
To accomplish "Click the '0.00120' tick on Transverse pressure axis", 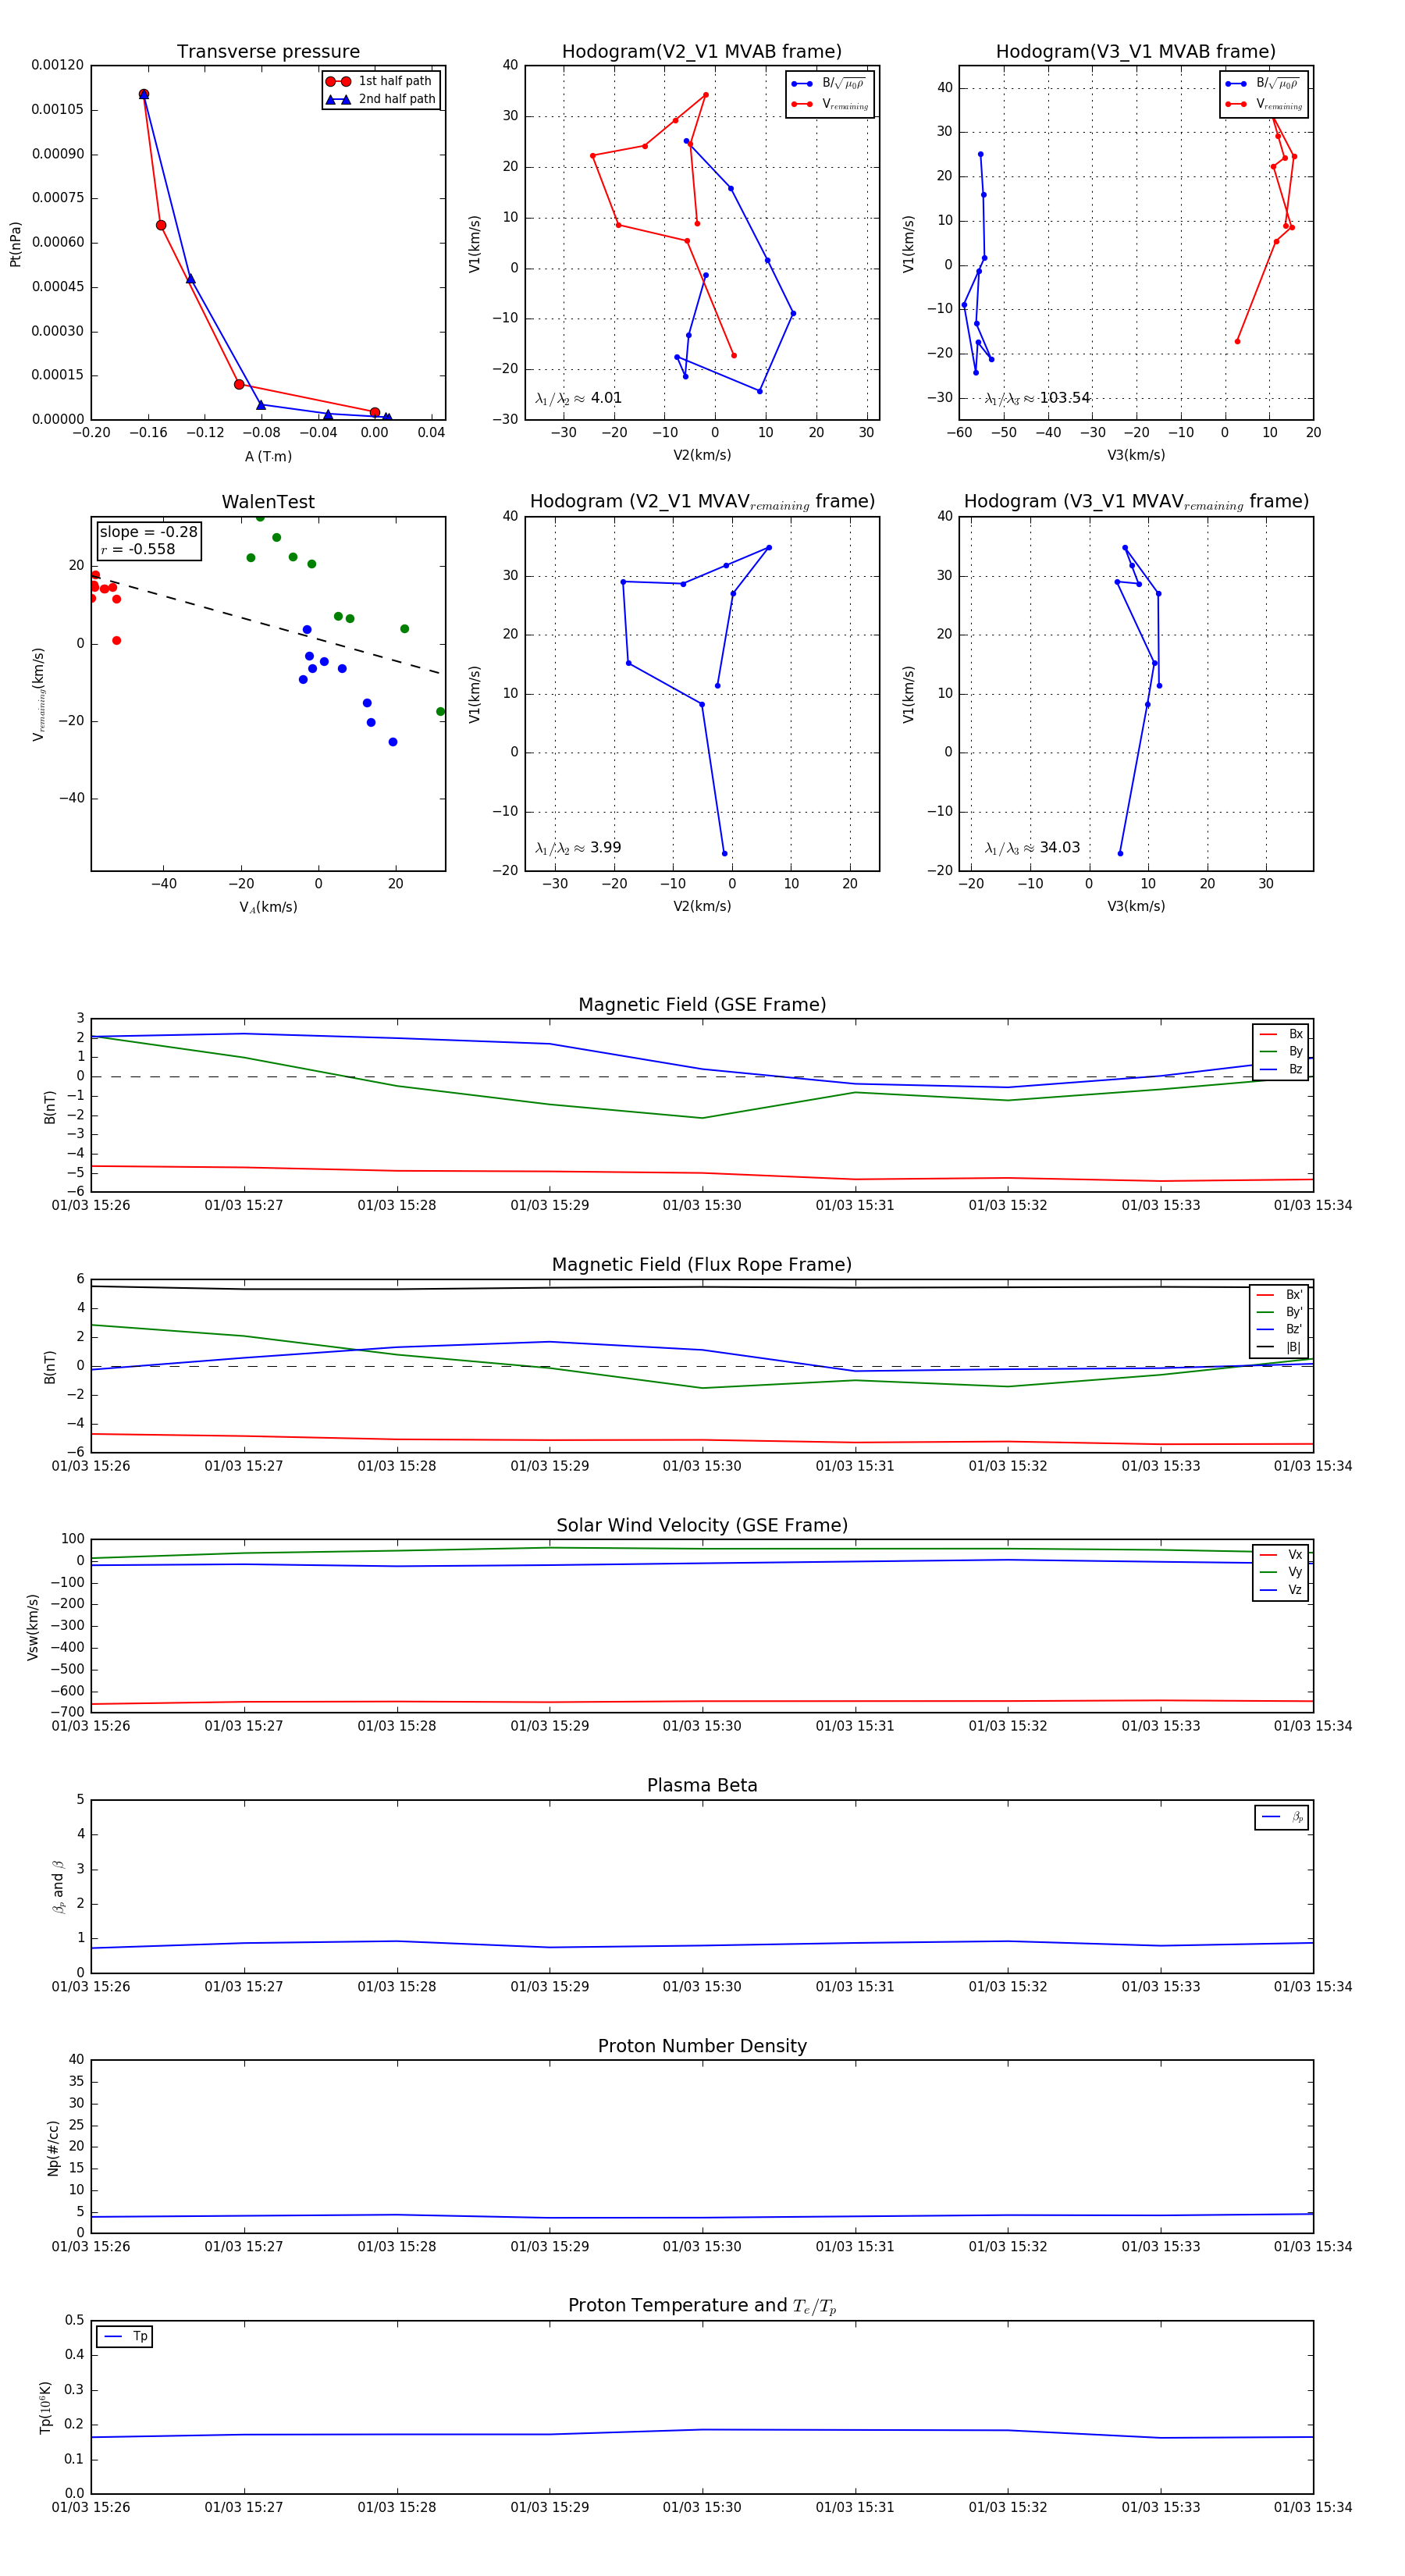I will coord(57,65).
